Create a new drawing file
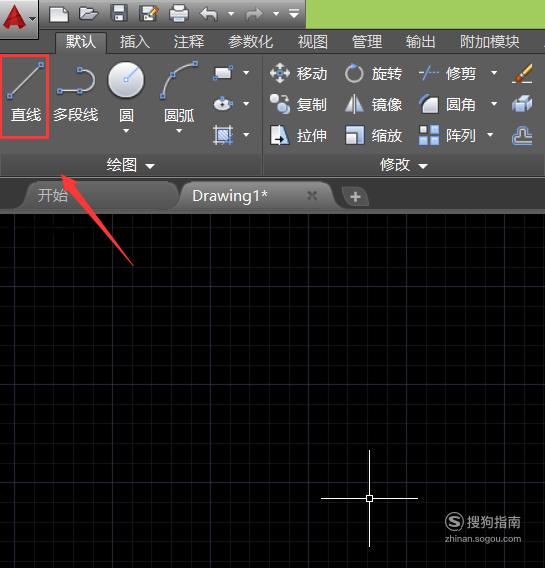The image size is (545, 568). coord(59,14)
